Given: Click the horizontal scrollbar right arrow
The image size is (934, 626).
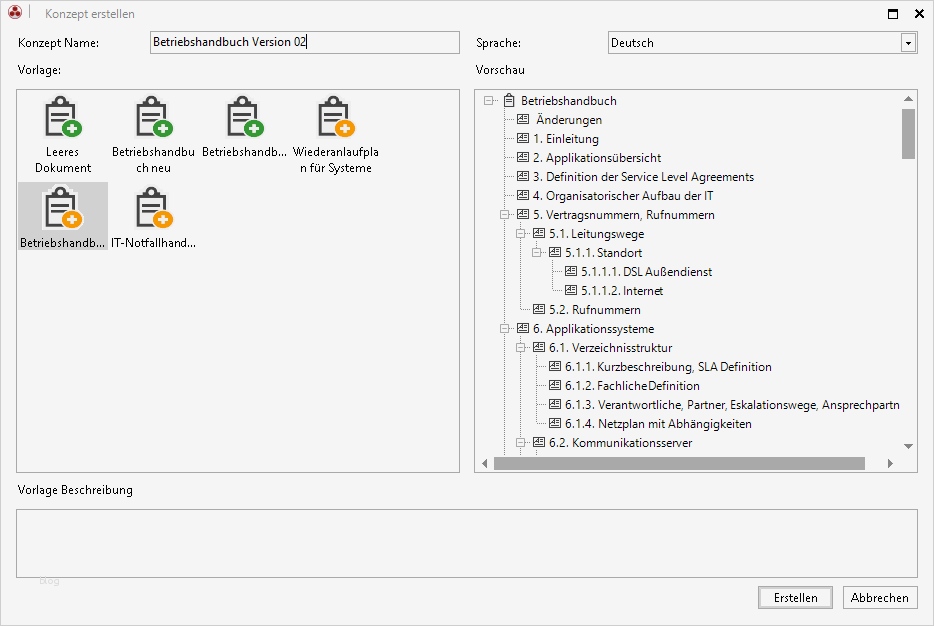Looking at the screenshot, I should [891, 463].
